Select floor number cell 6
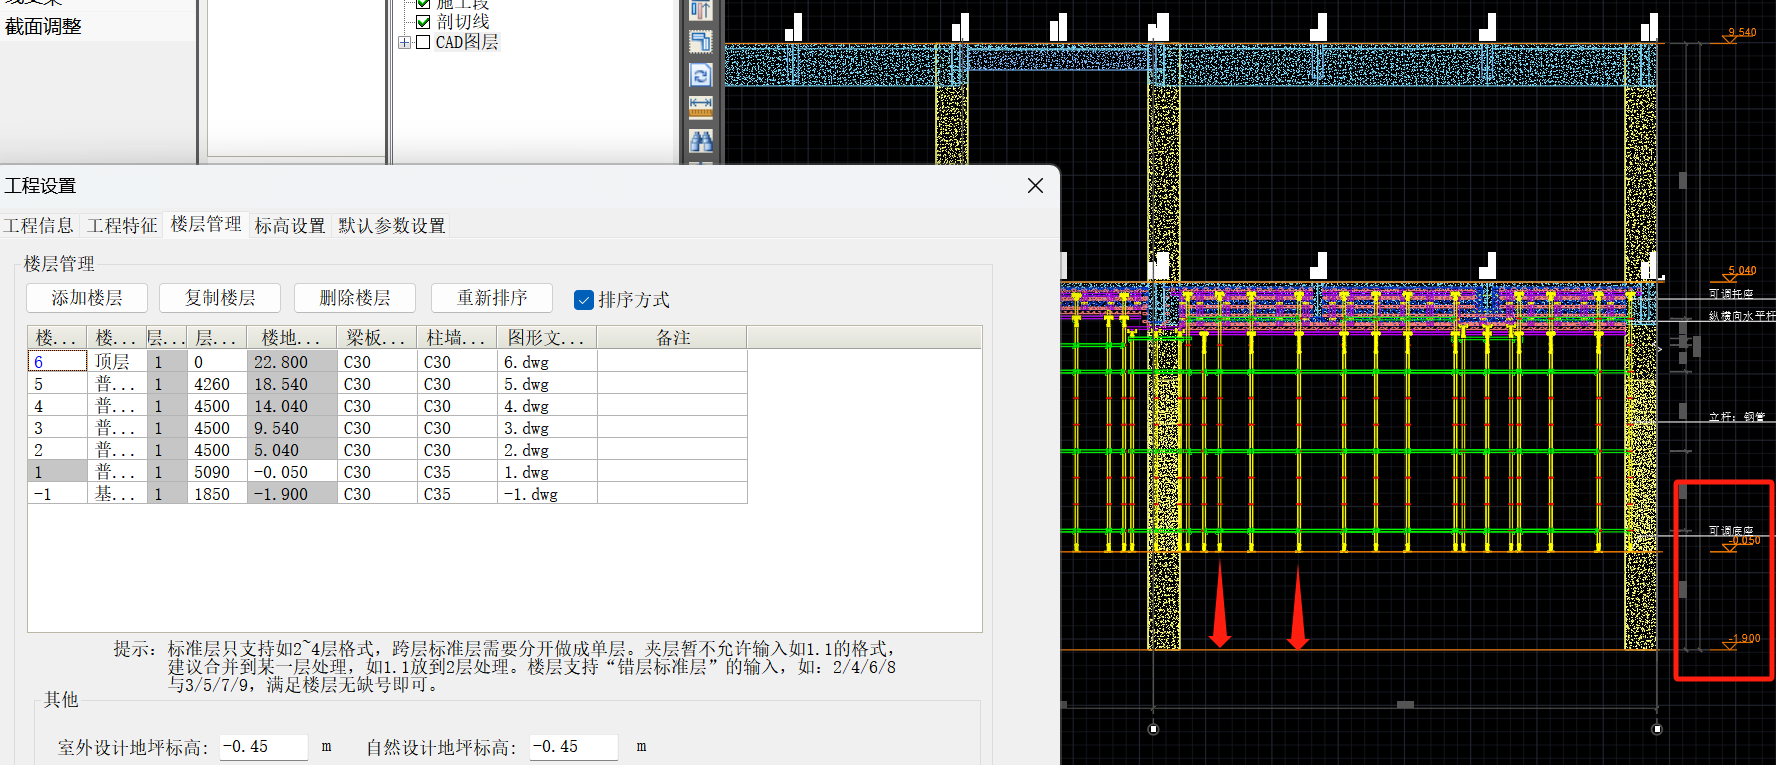The image size is (1776, 765). tap(57, 361)
